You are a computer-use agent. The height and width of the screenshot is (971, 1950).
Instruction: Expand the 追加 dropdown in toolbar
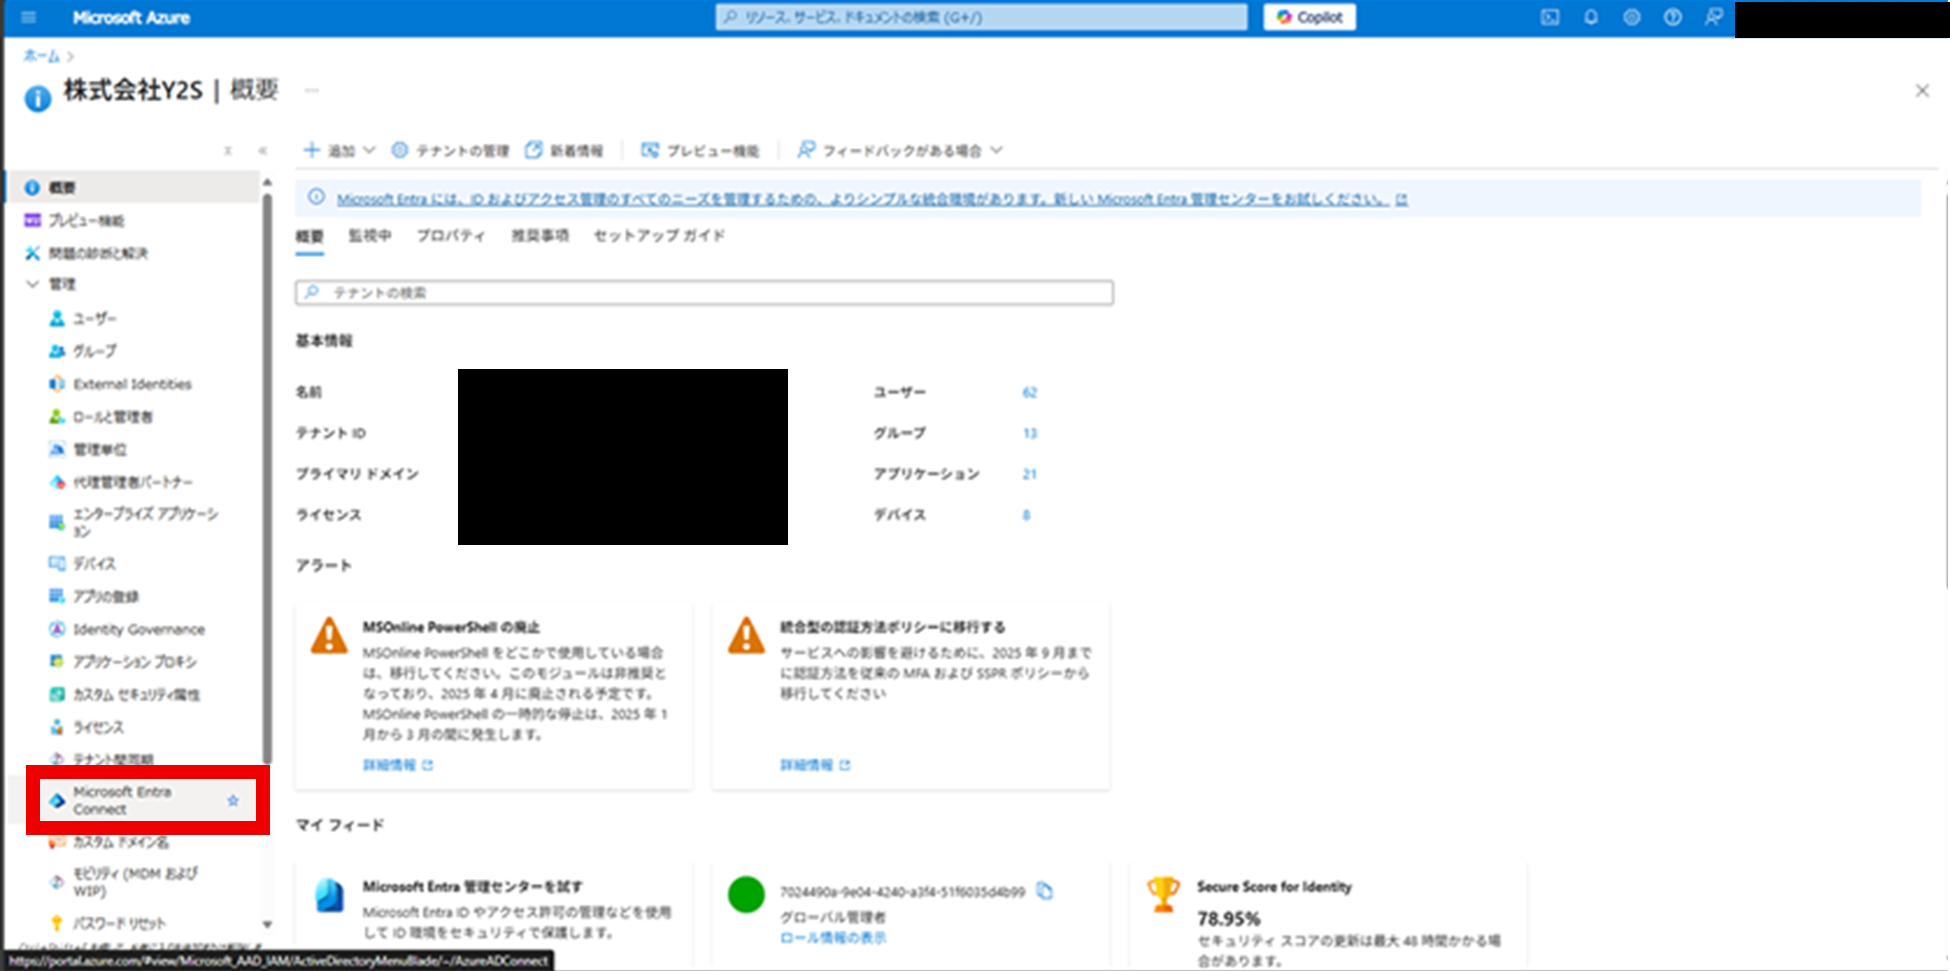point(339,151)
